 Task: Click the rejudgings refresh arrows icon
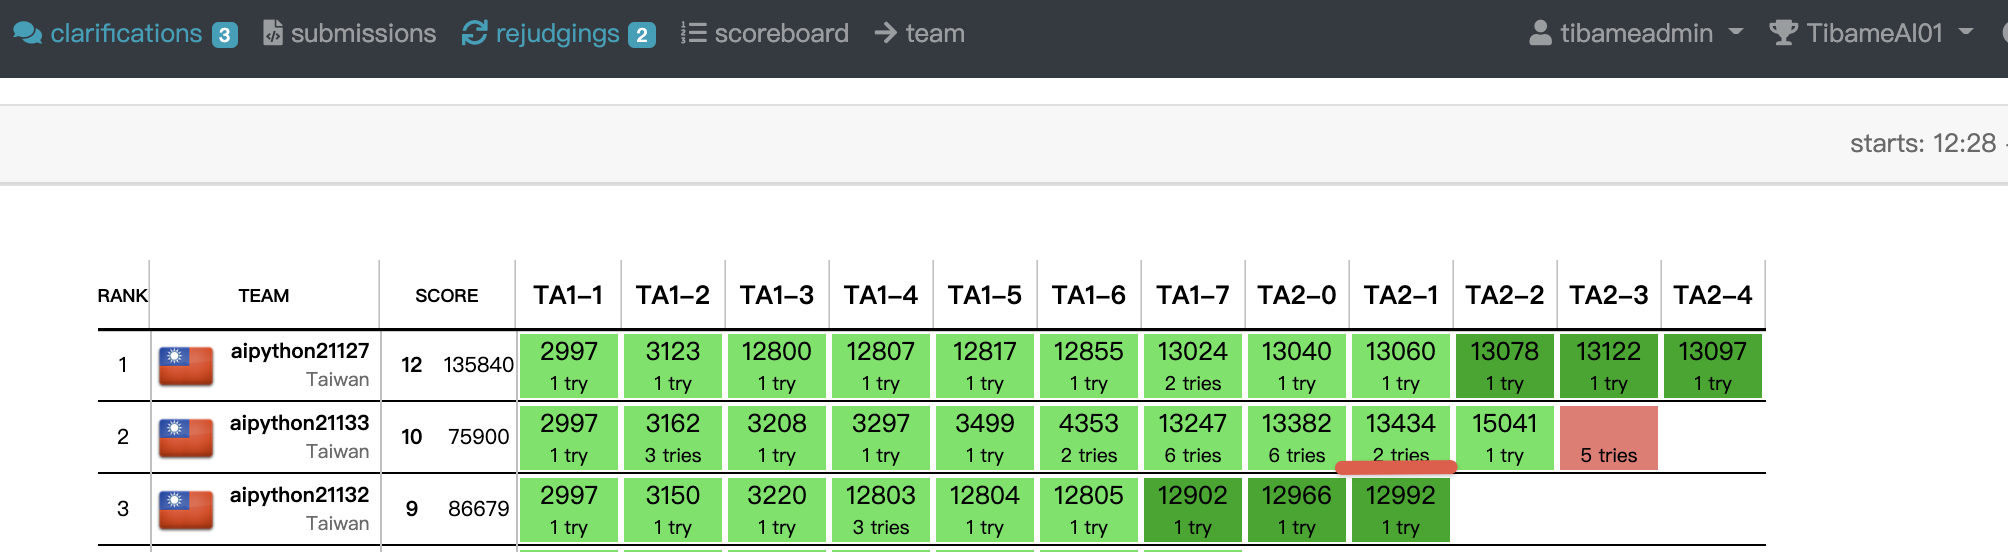pos(474,33)
